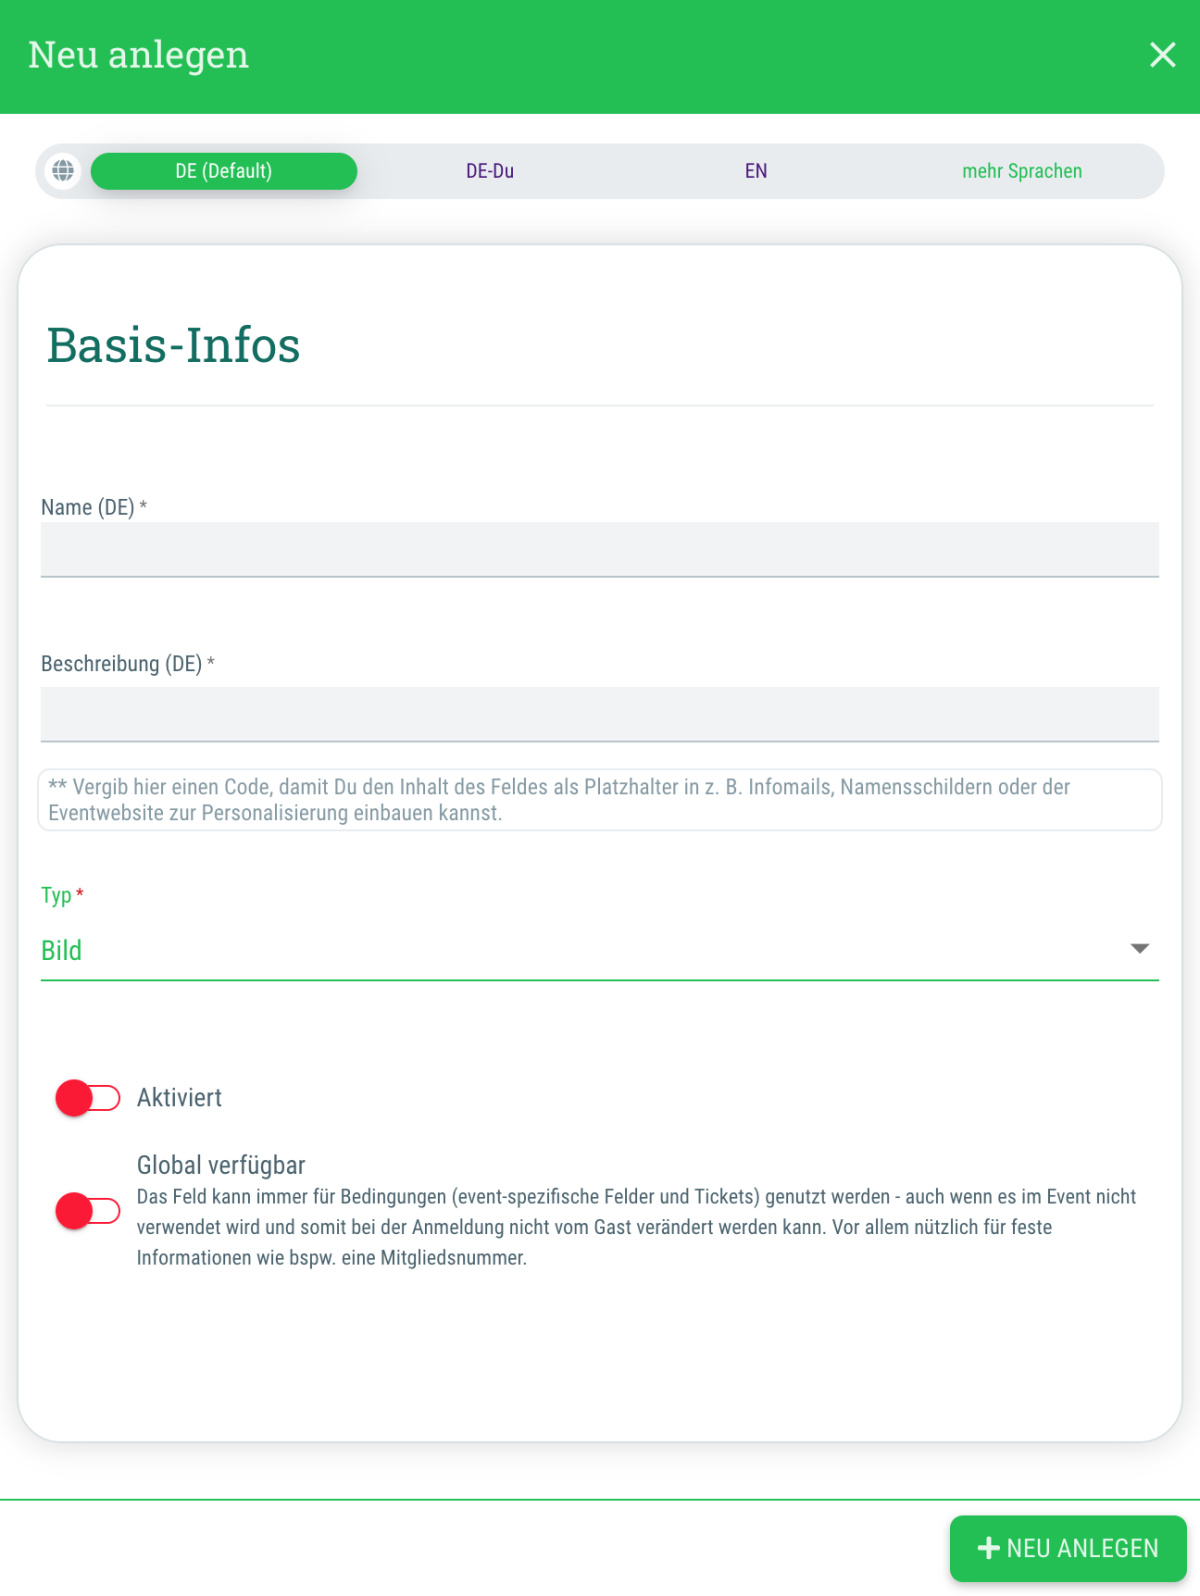Click the placeholder code hint box
The image size is (1200, 1596).
pyautogui.click(x=600, y=800)
